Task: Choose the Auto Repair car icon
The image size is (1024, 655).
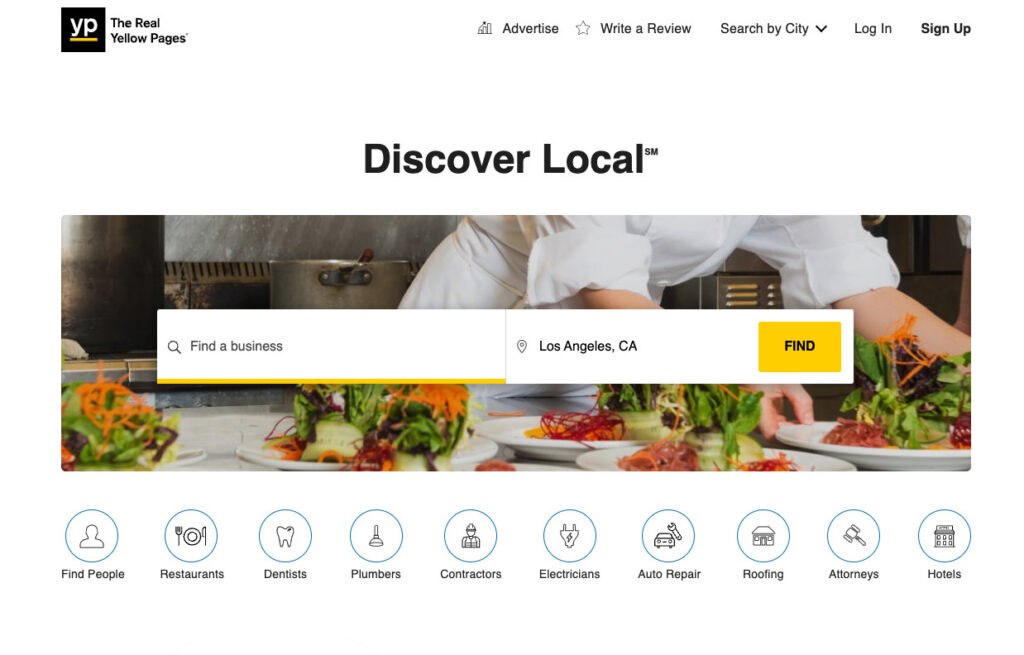Action: (x=668, y=535)
